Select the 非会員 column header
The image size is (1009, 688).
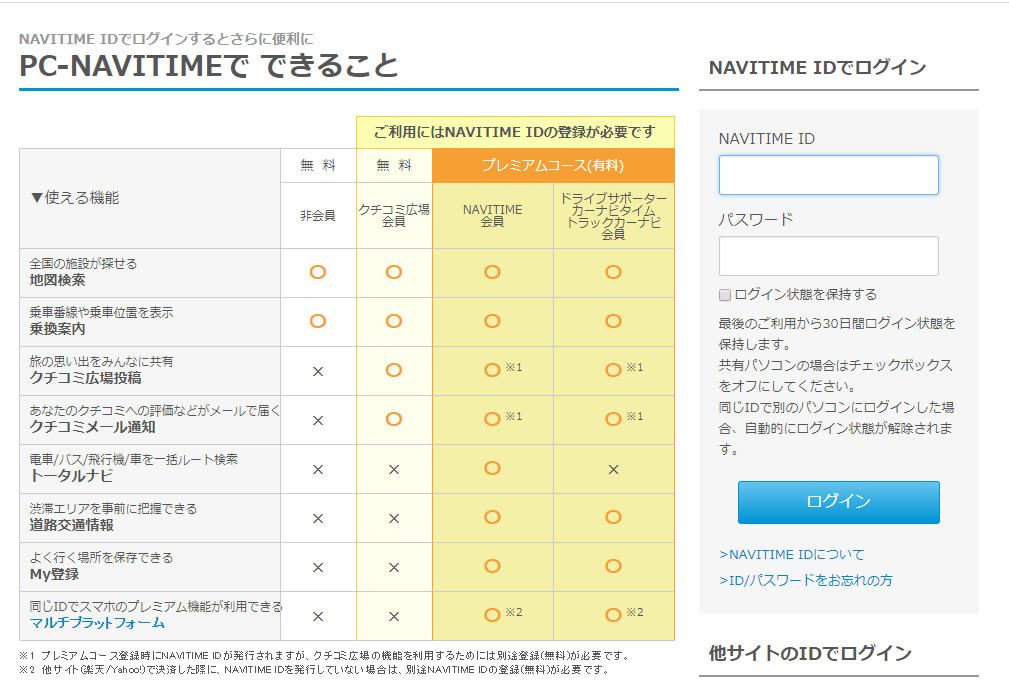[x=318, y=215]
